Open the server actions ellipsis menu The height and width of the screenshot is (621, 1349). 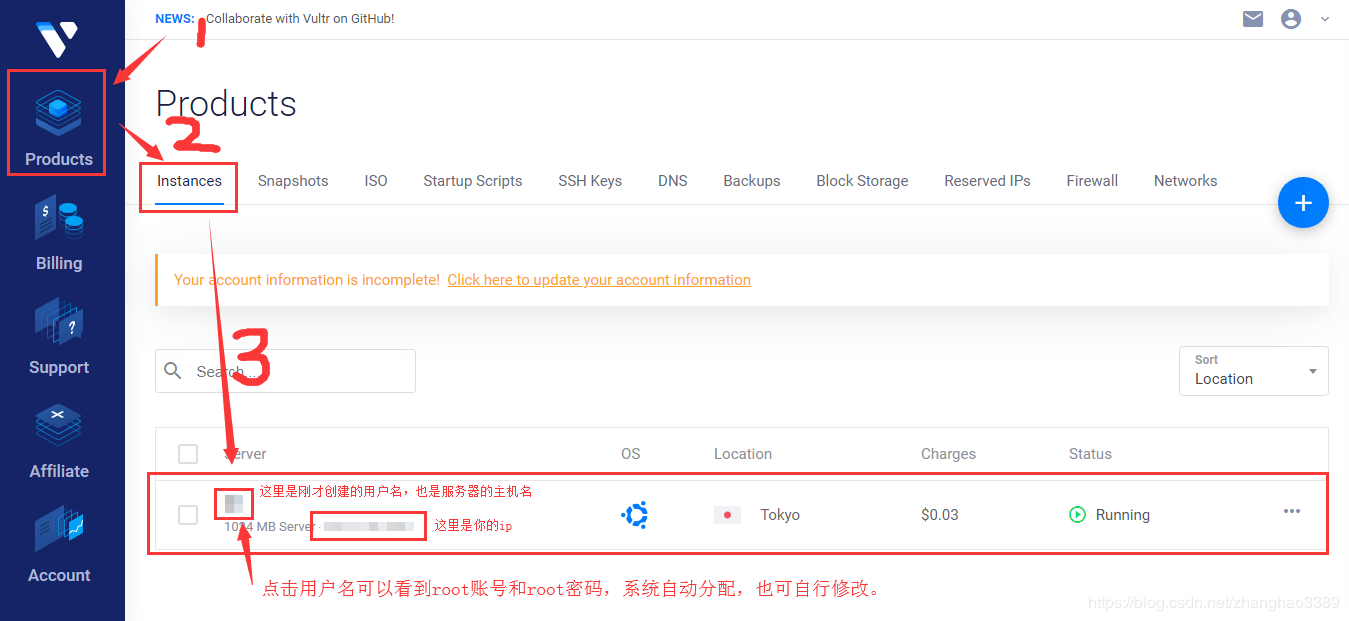point(1291,511)
